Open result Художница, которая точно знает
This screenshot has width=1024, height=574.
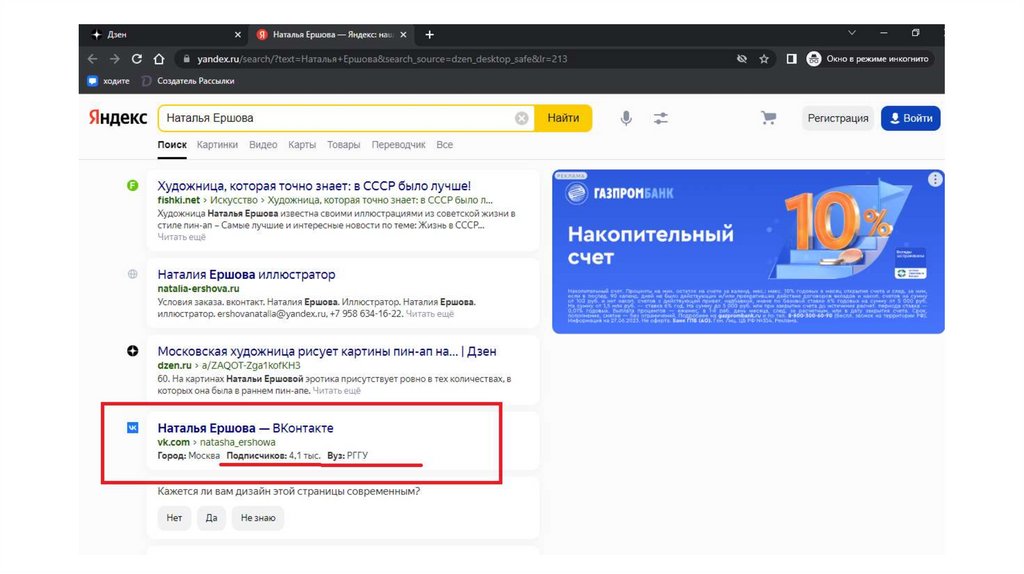(x=314, y=186)
